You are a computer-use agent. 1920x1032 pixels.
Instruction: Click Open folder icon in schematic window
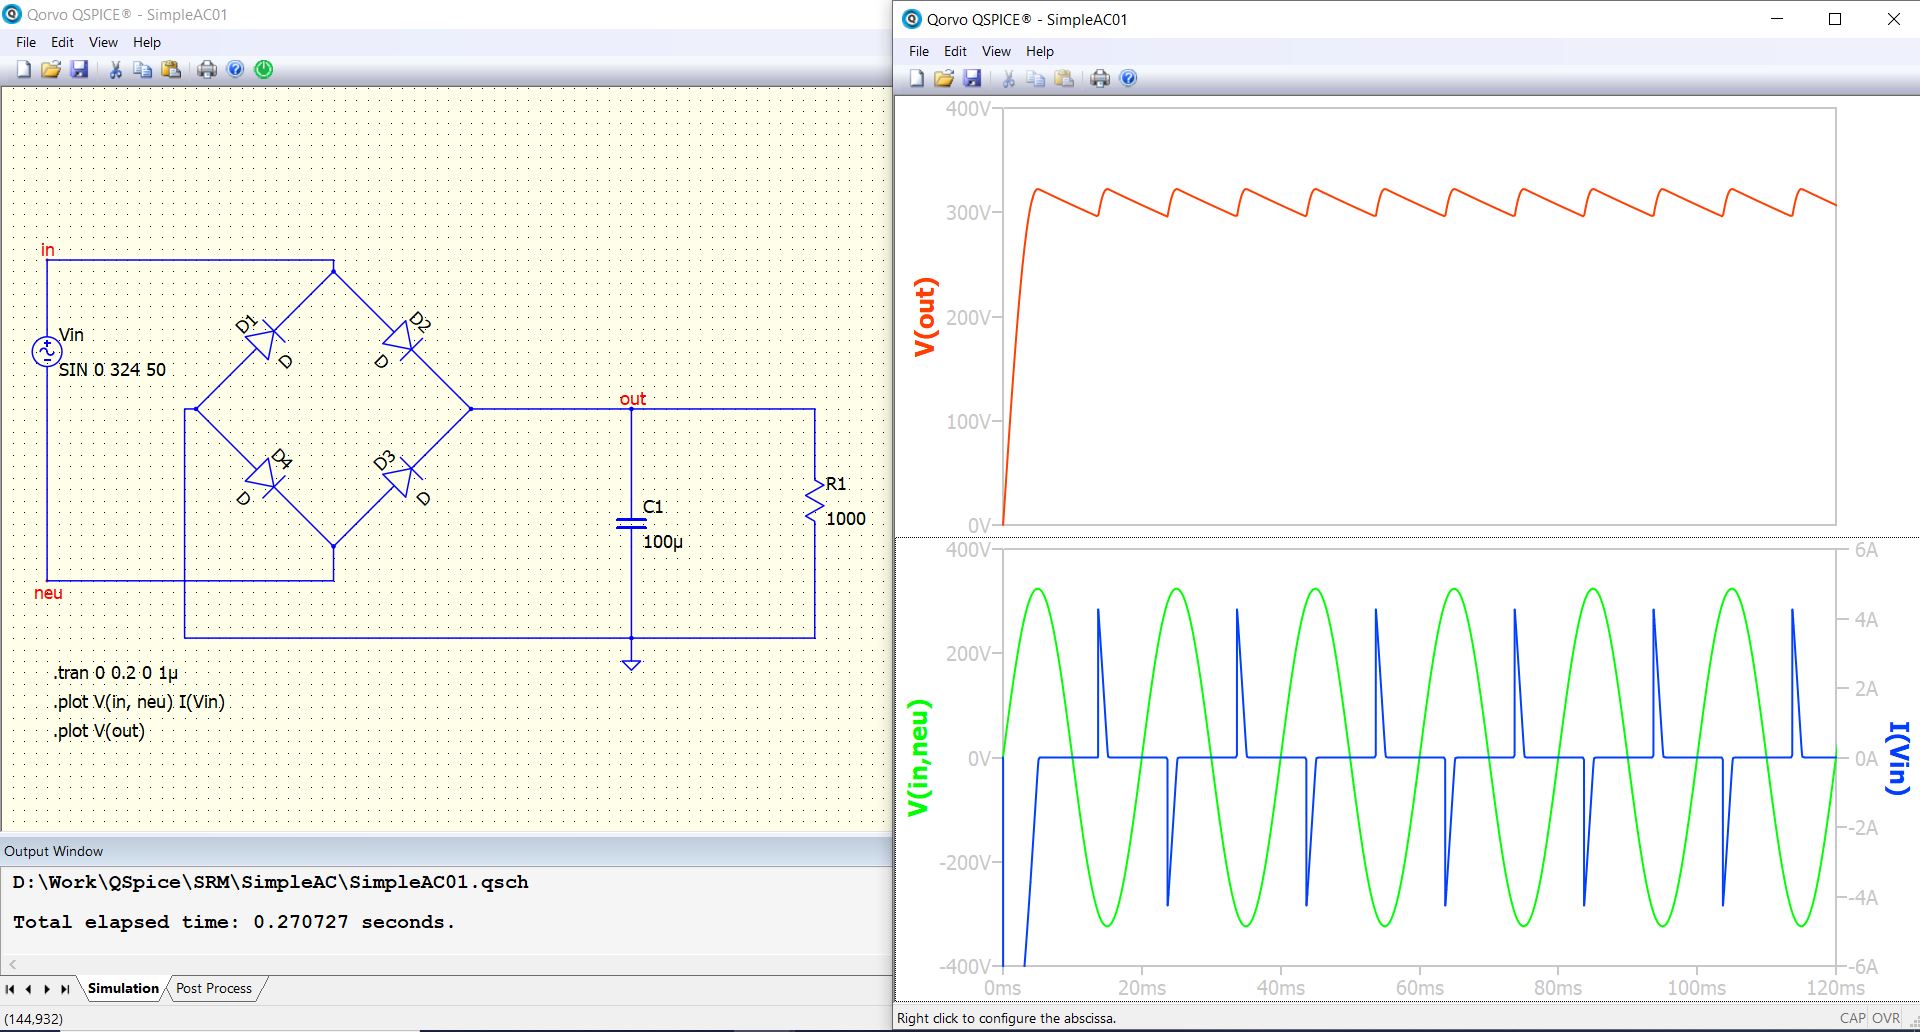point(51,69)
